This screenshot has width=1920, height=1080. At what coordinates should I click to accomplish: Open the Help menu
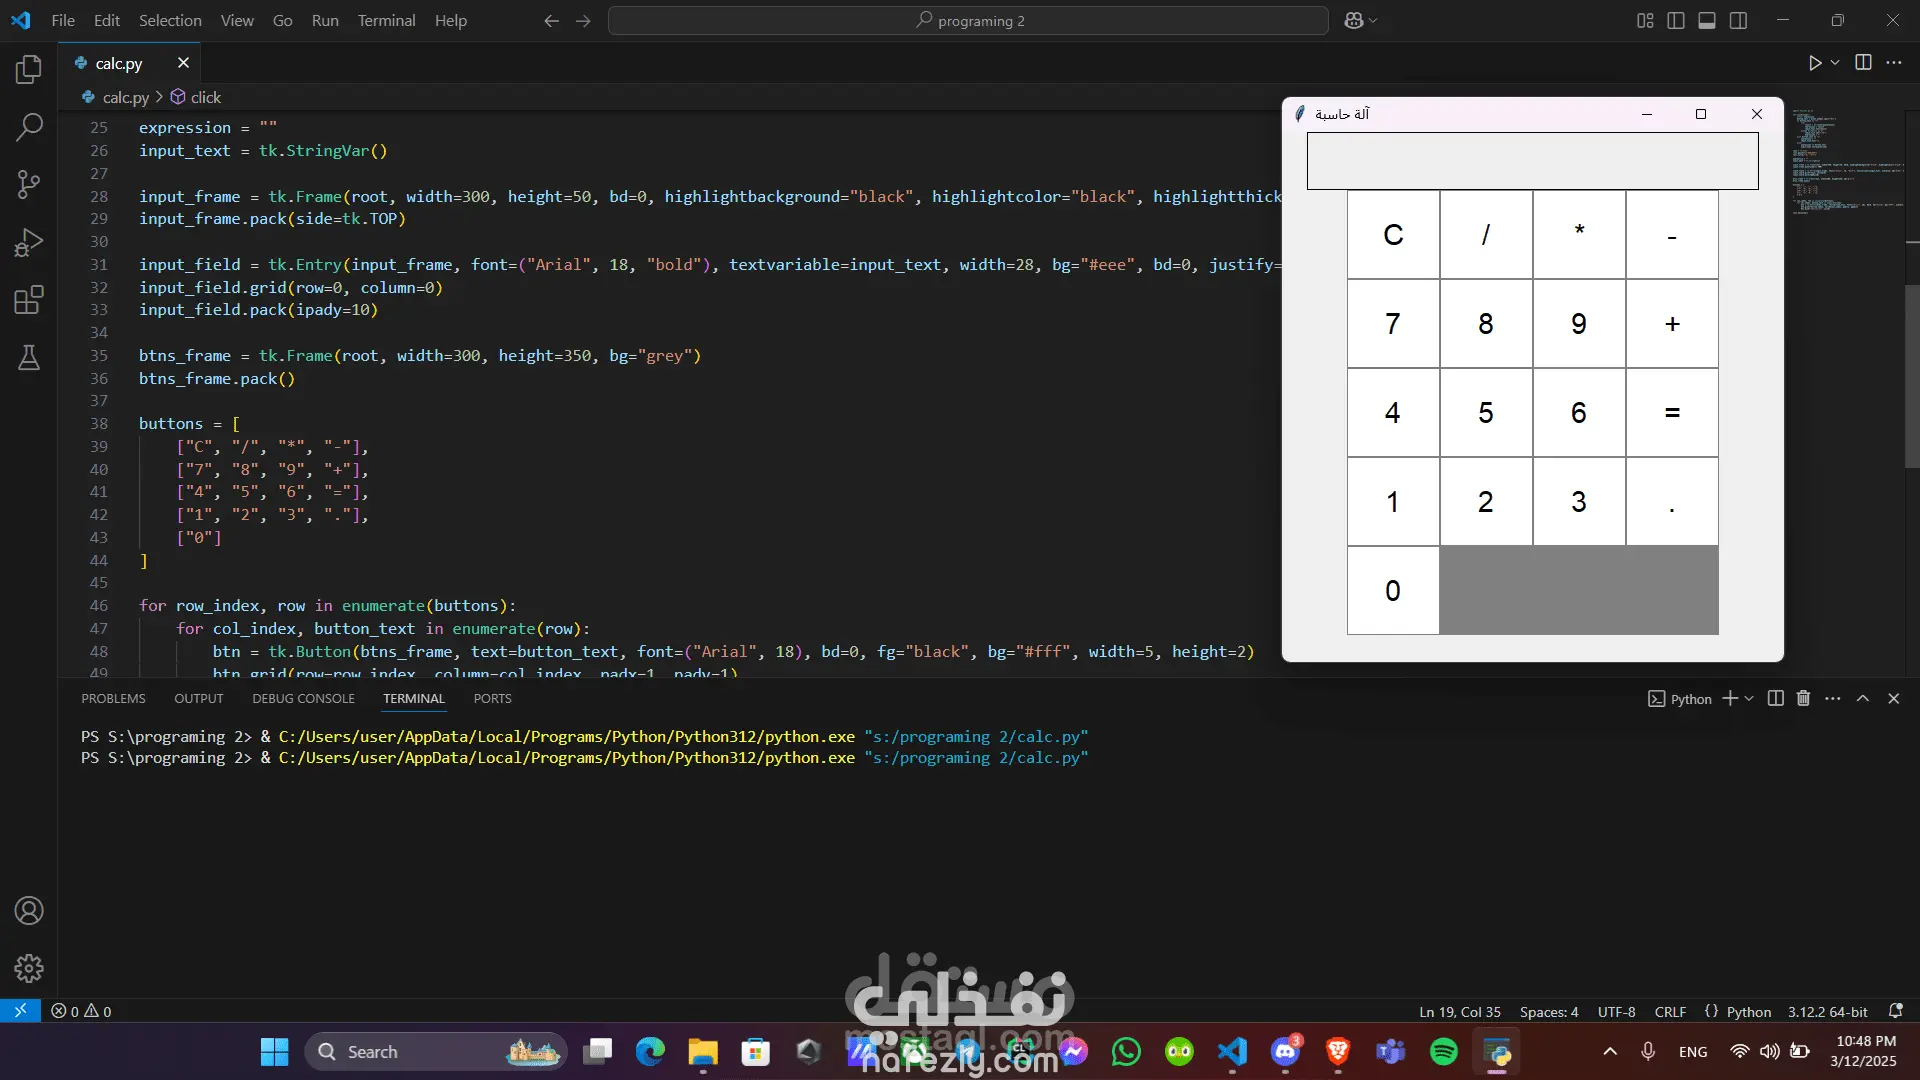pyautogui.click(x=450, y=20)
